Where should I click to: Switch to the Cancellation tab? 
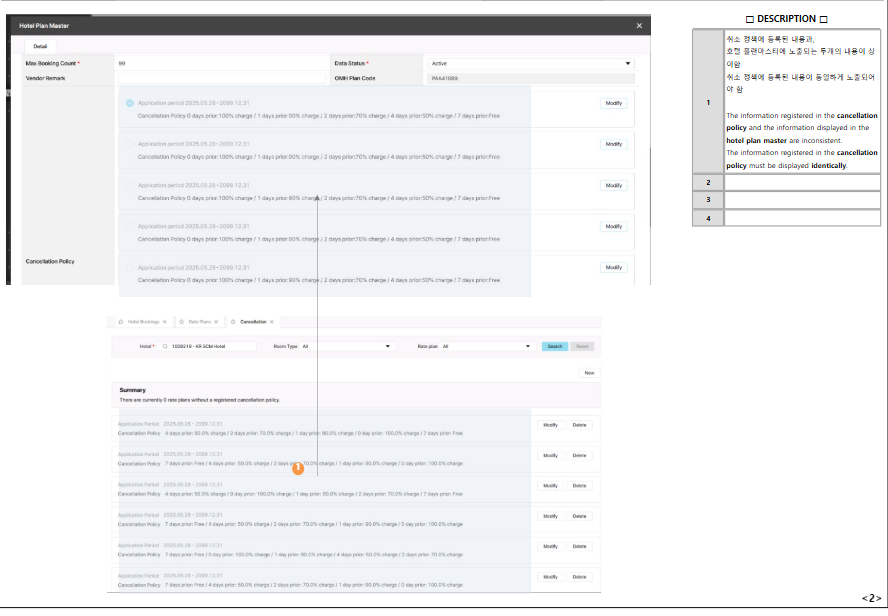coord(253,322)
